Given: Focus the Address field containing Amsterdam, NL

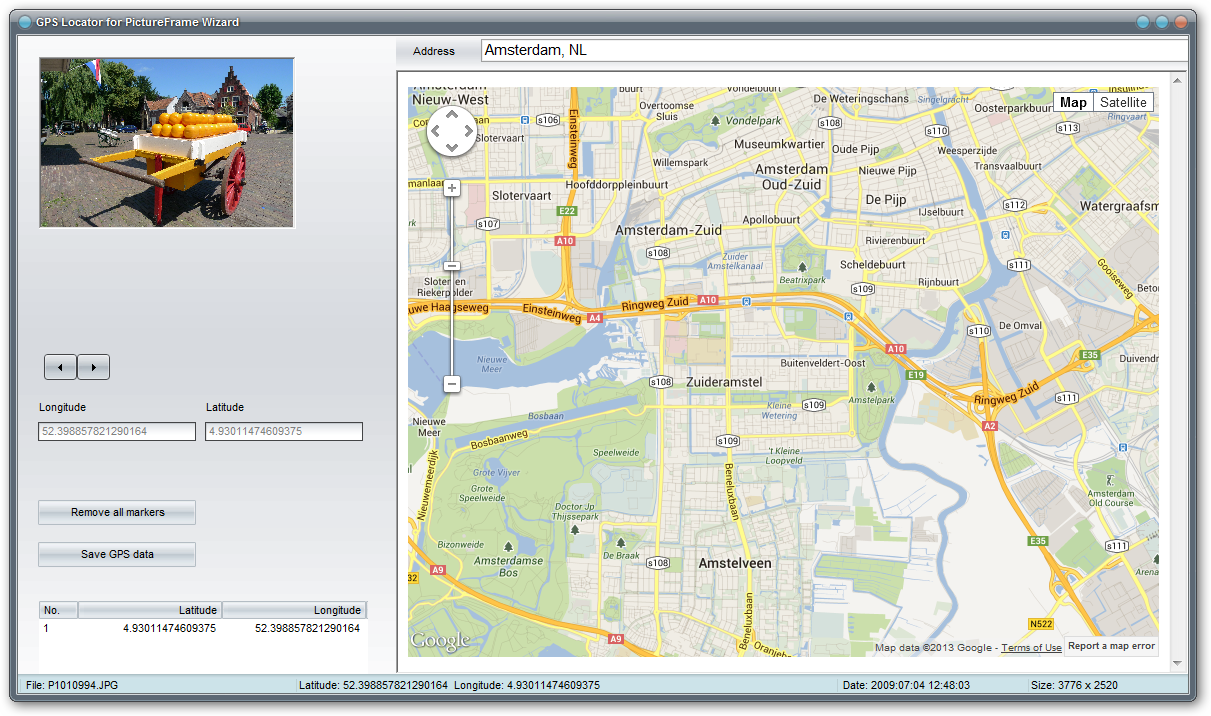Looking at the screenshot, I should [834, 50].
